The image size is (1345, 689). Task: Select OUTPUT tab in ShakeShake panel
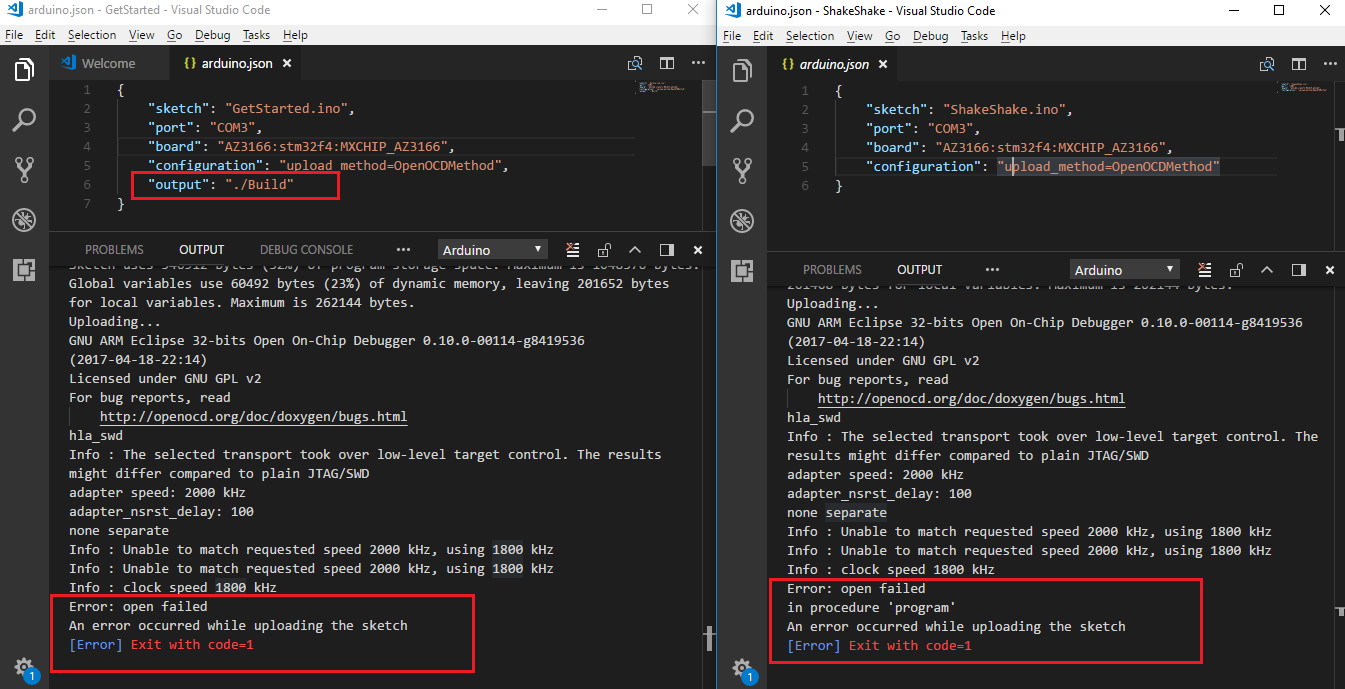tap(920, 270)
